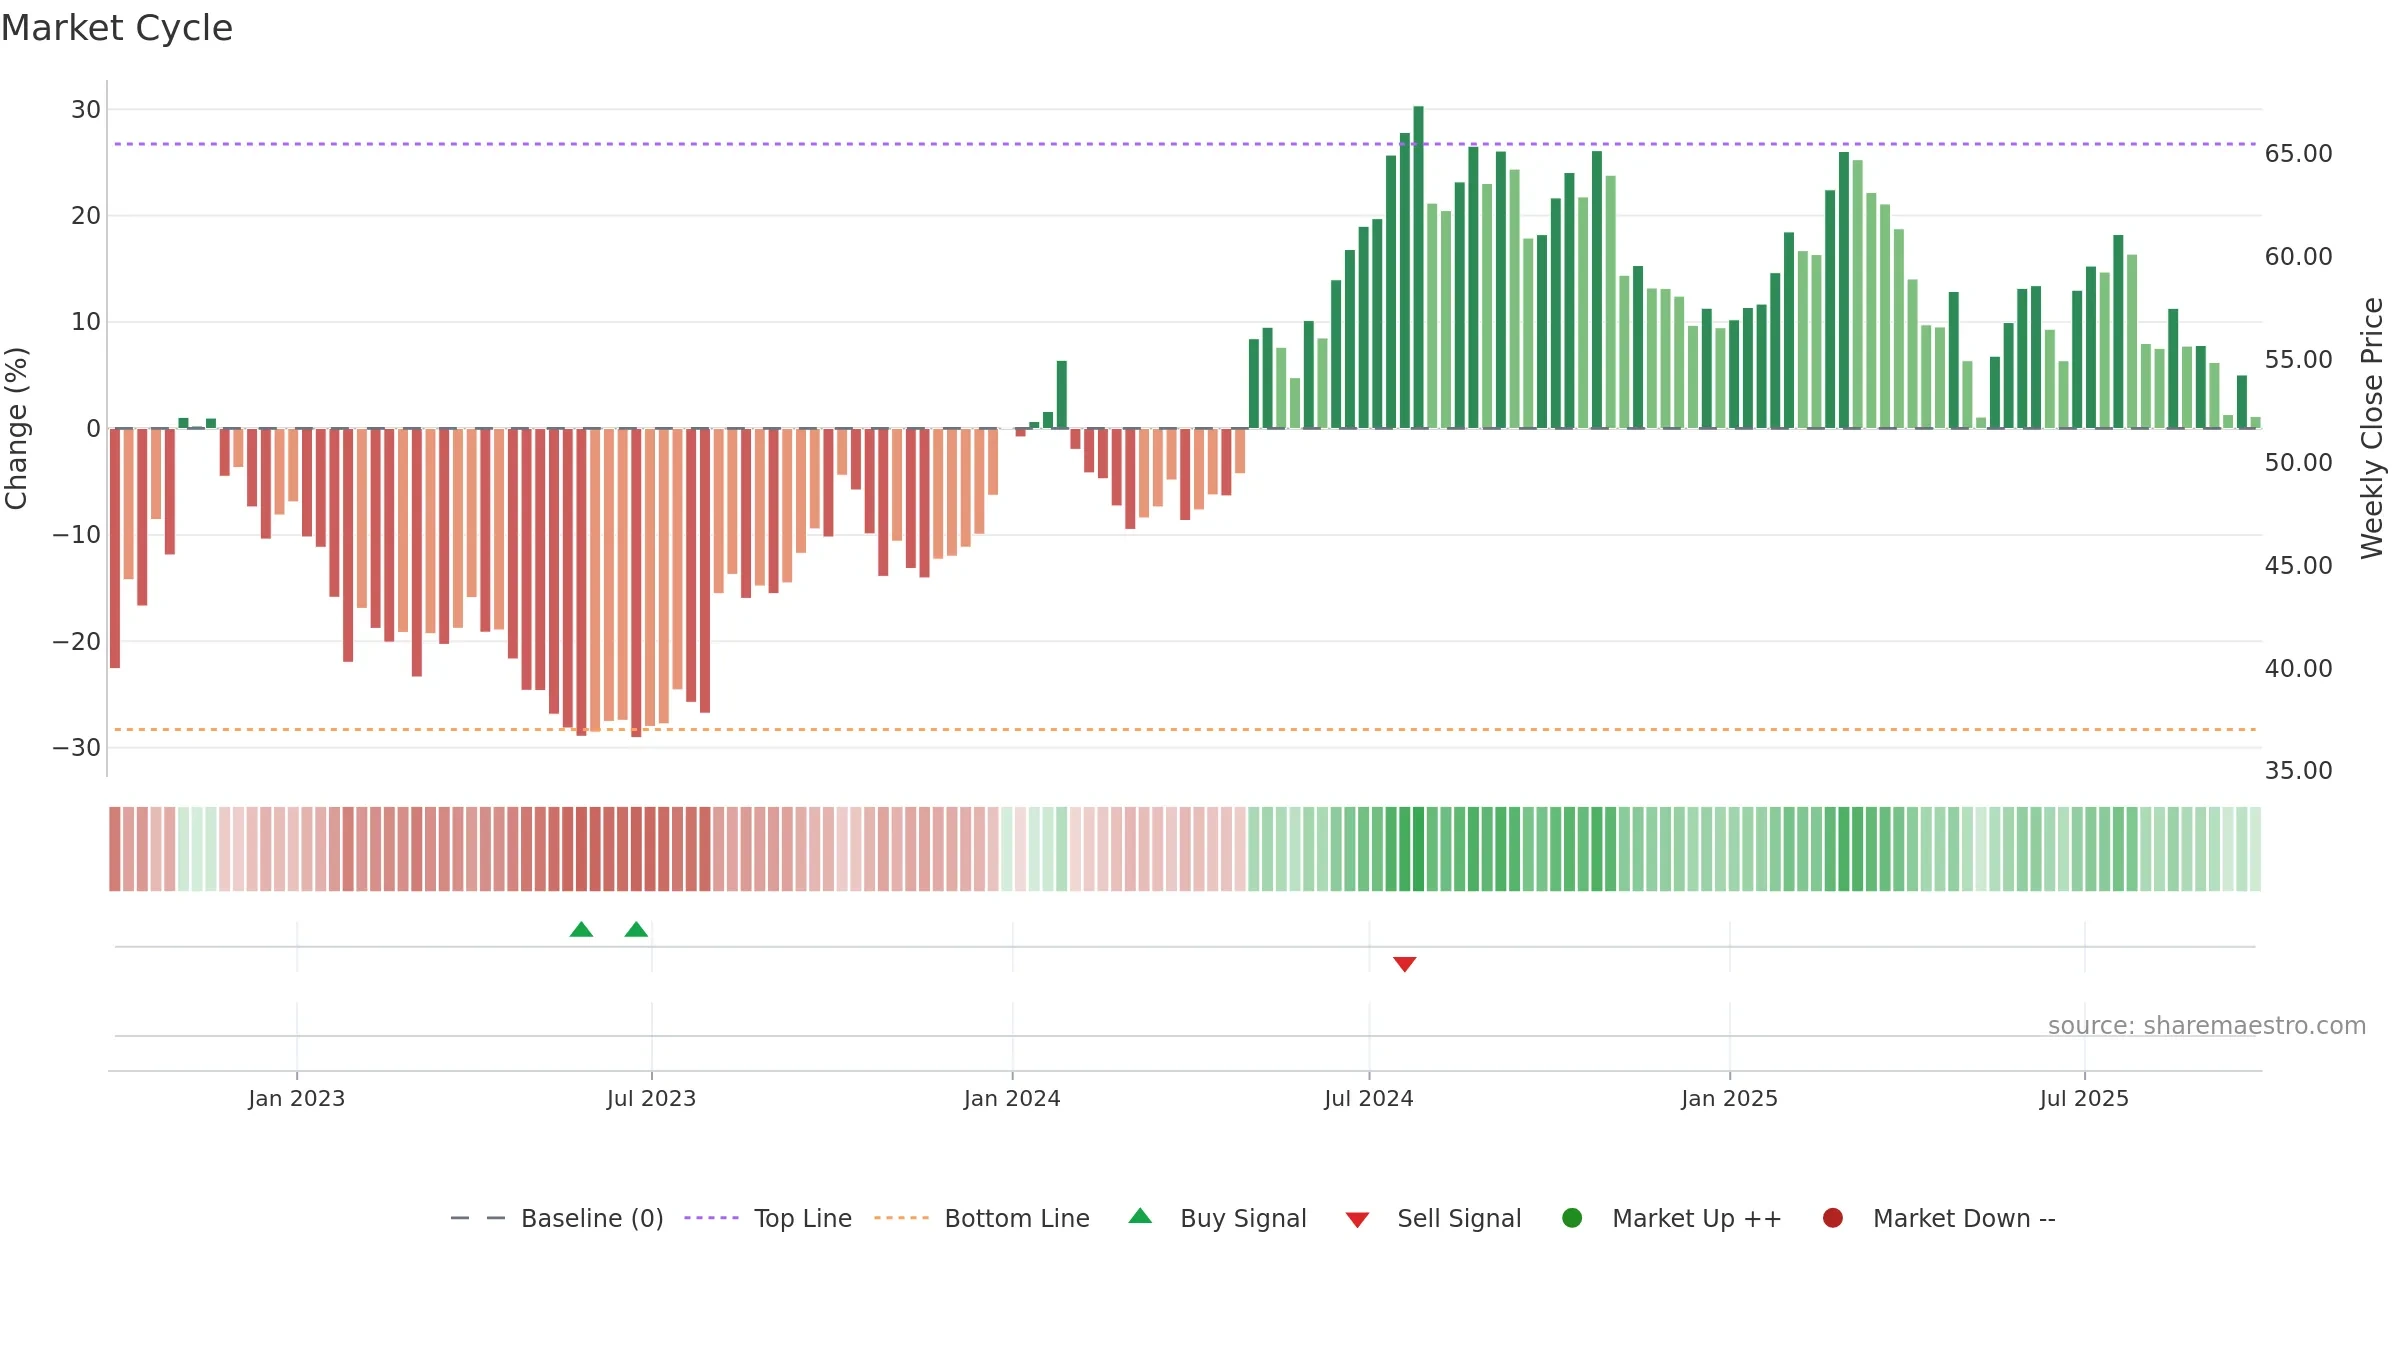Toggle the Market Down -- legend entry

1939,1218
